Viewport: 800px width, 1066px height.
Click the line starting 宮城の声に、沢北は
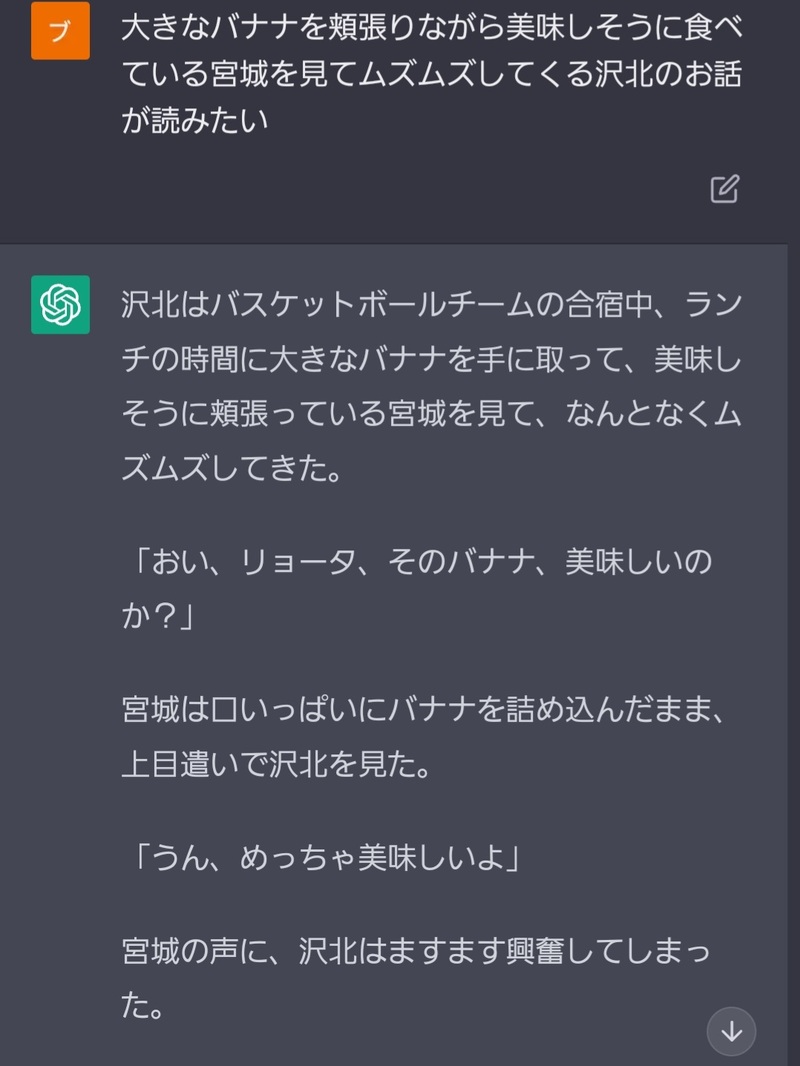(x=415, y=951)
